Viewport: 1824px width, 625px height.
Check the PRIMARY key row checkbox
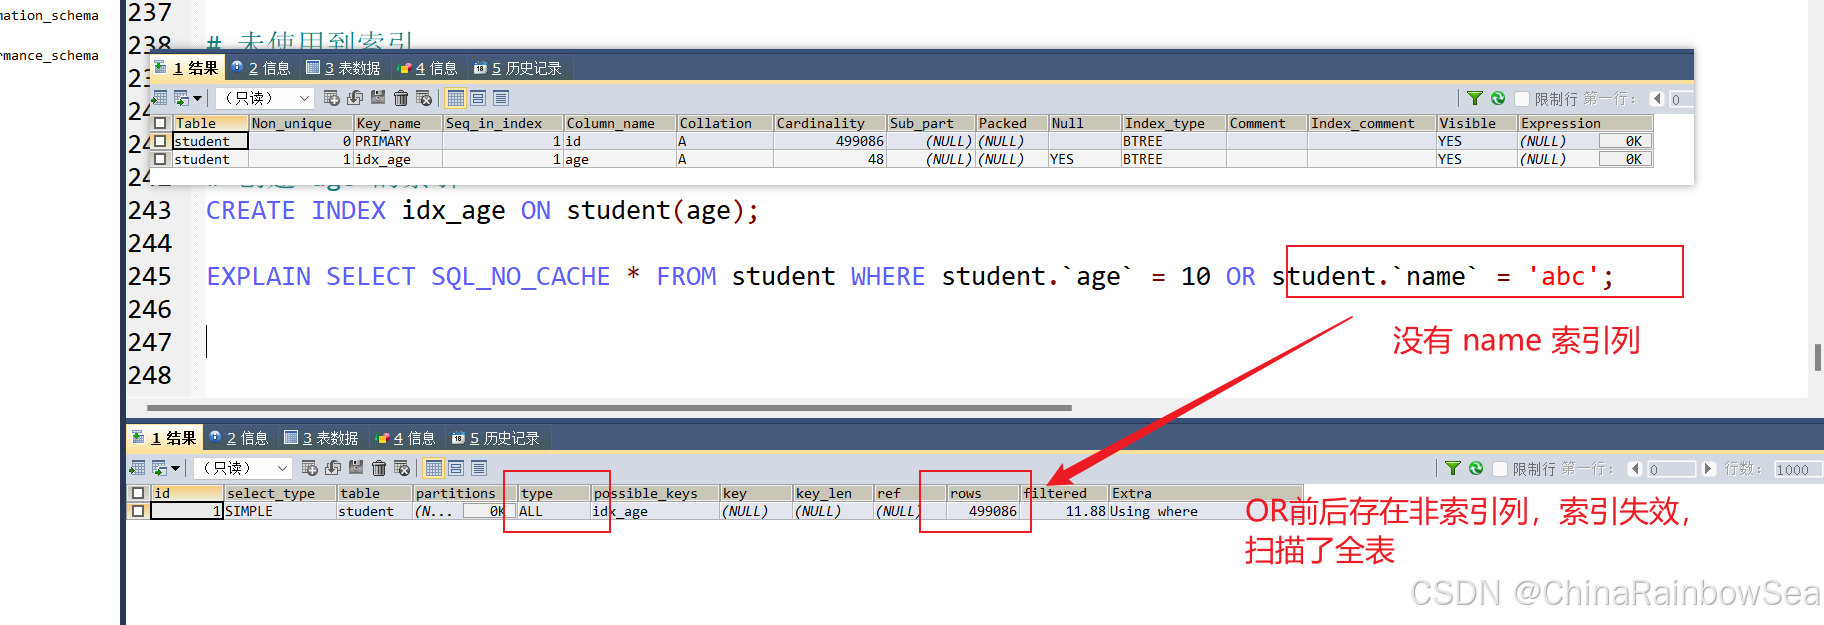point(160,141)
